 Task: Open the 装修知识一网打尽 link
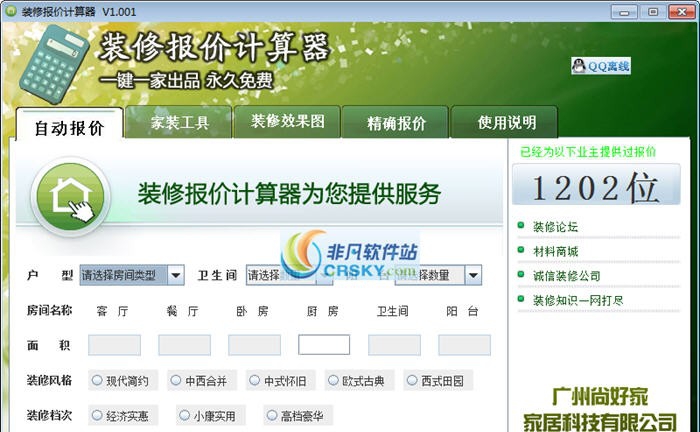tap(578, 300)
